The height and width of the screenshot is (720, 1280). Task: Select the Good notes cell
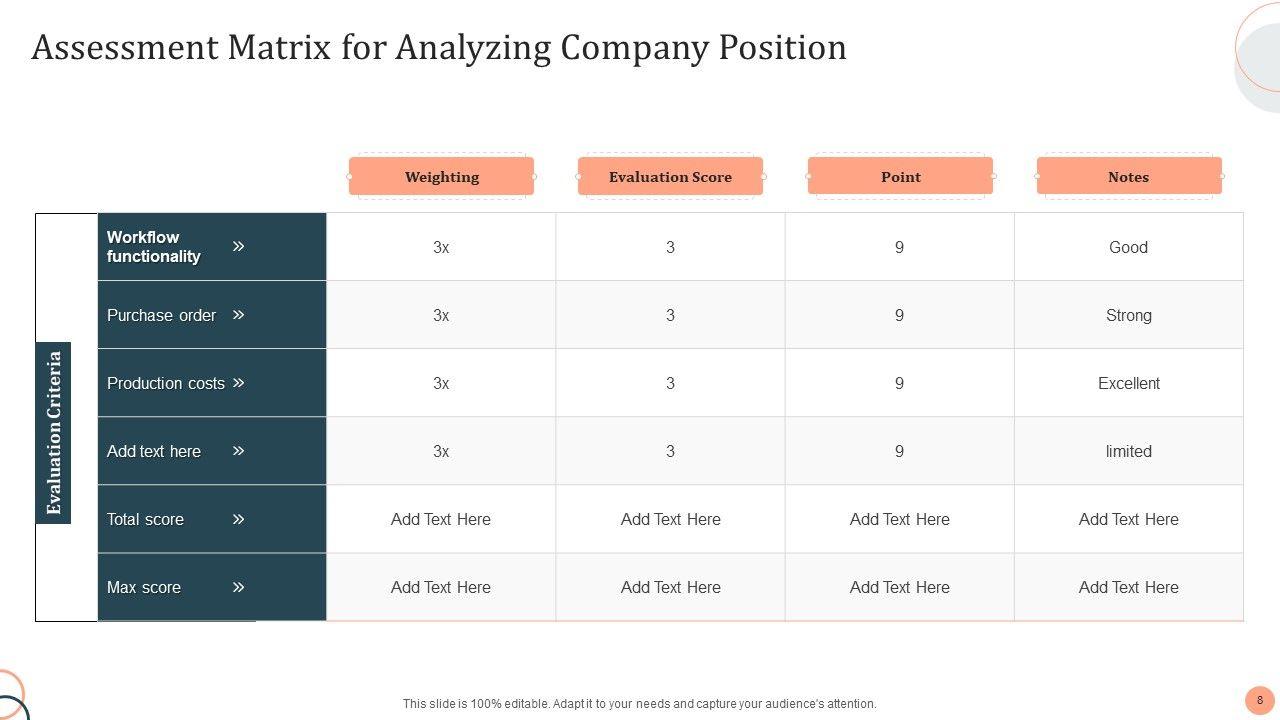[1128, 247]
